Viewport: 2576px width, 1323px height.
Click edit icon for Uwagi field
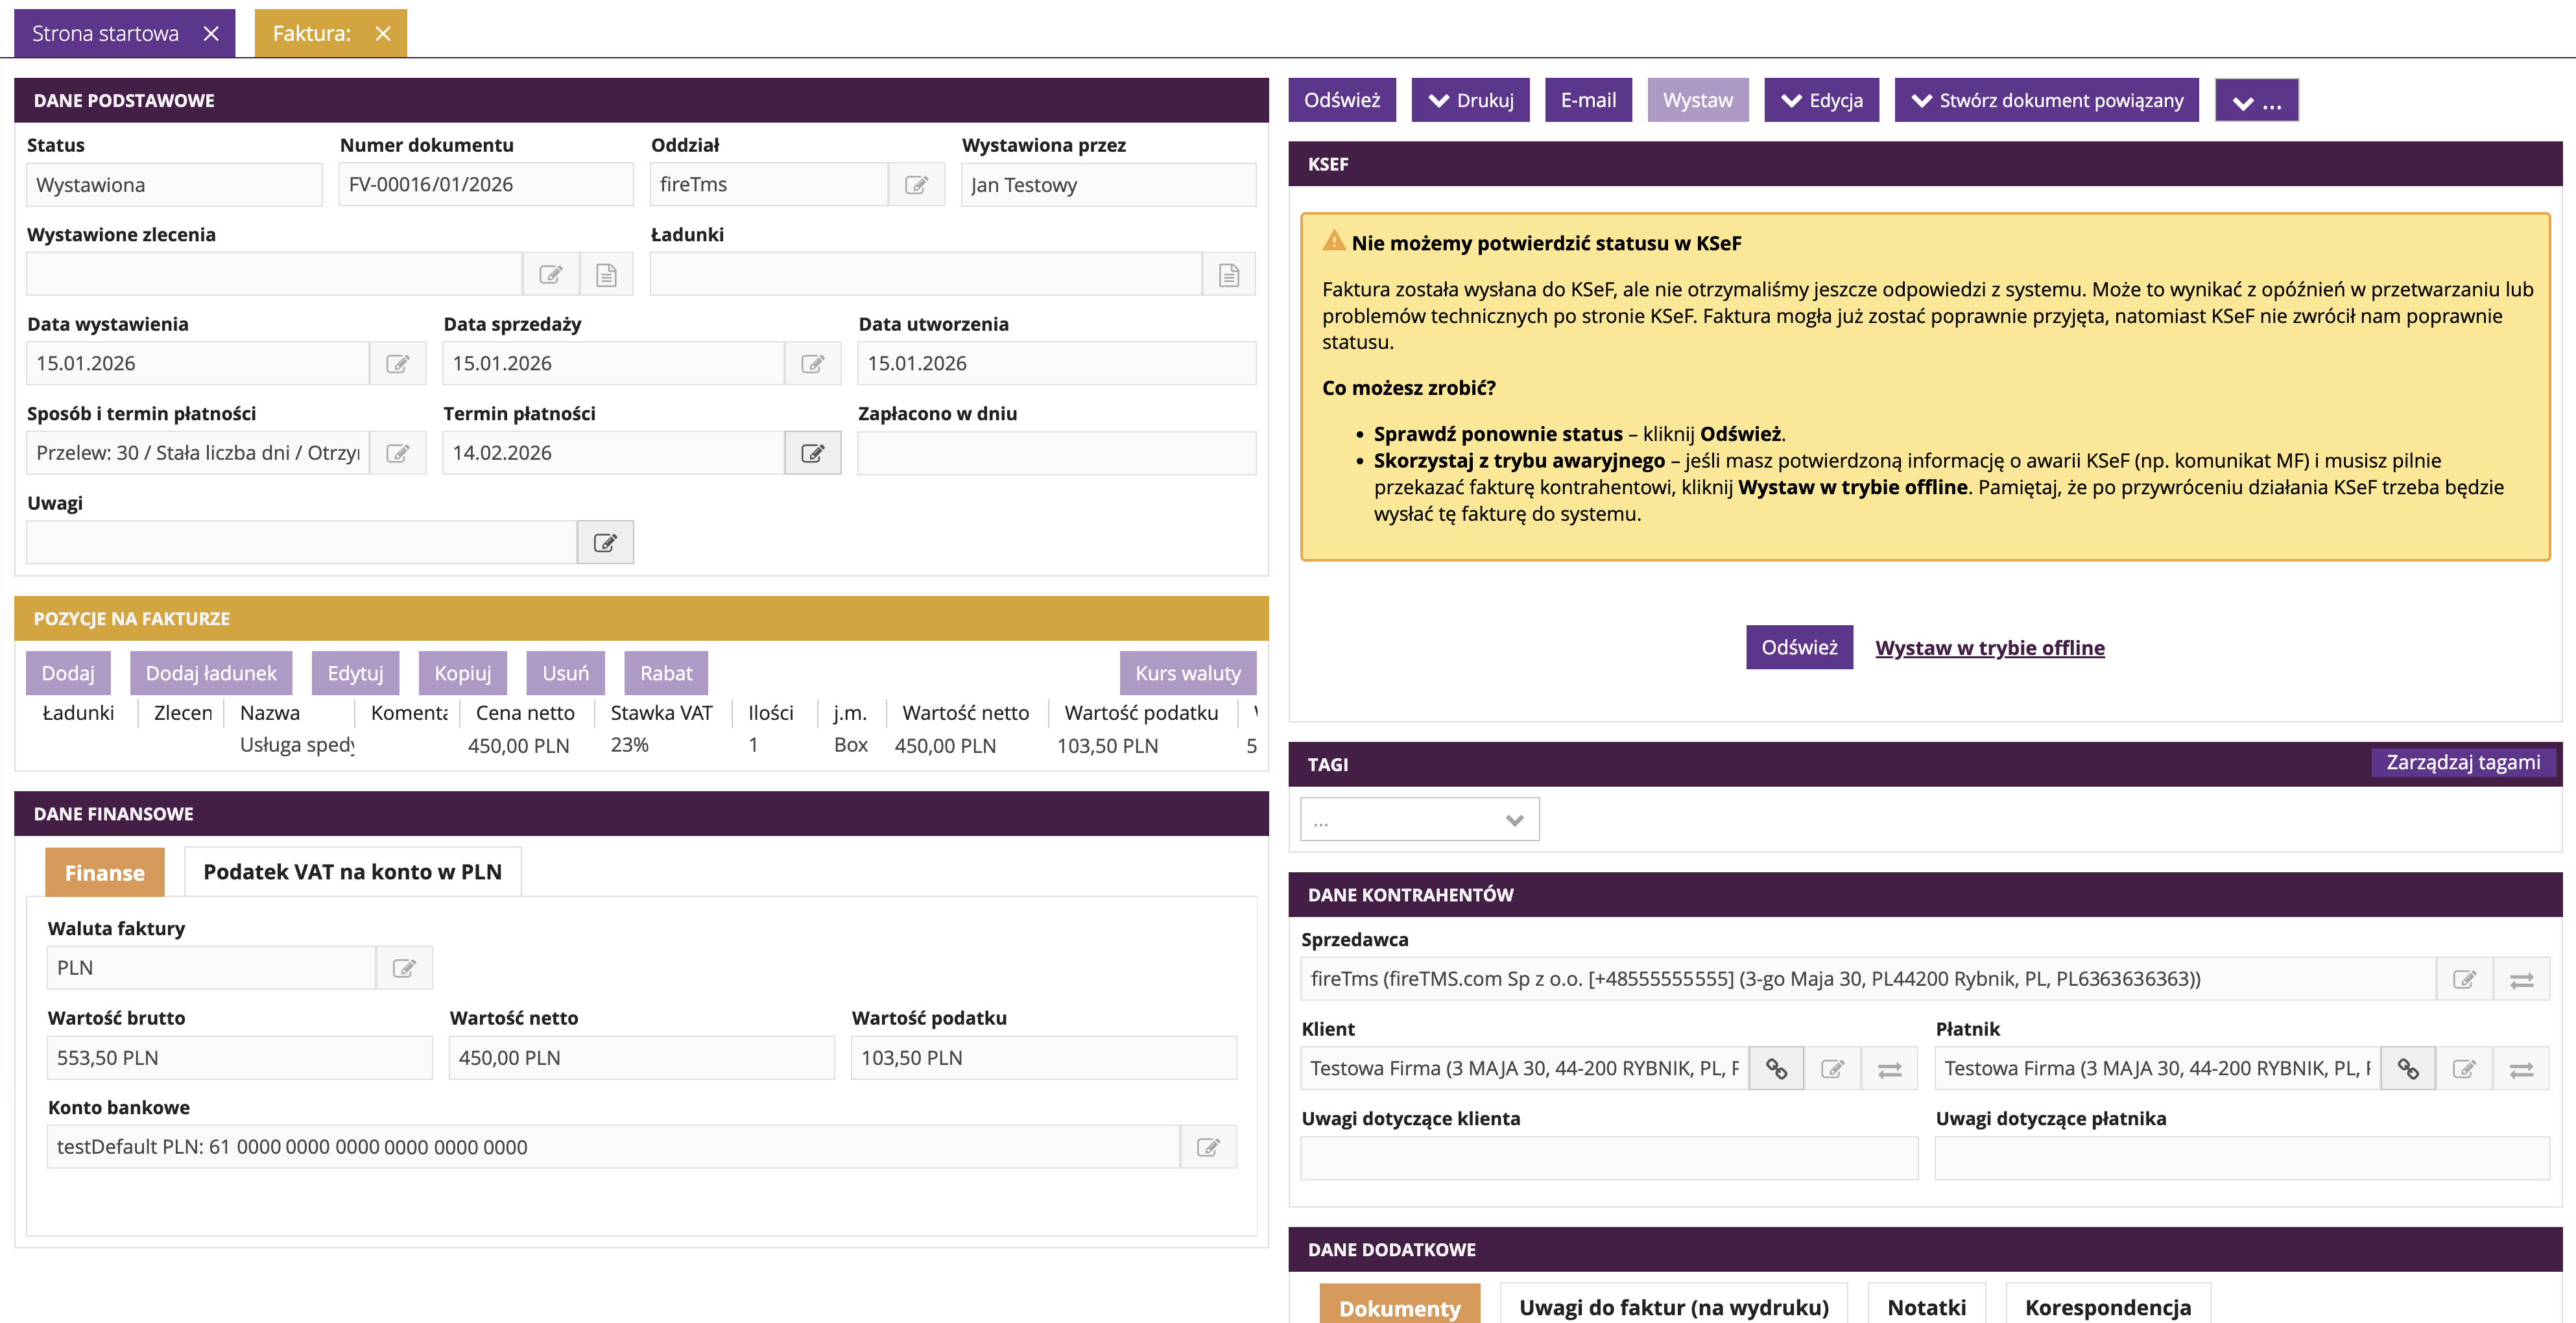605,543
